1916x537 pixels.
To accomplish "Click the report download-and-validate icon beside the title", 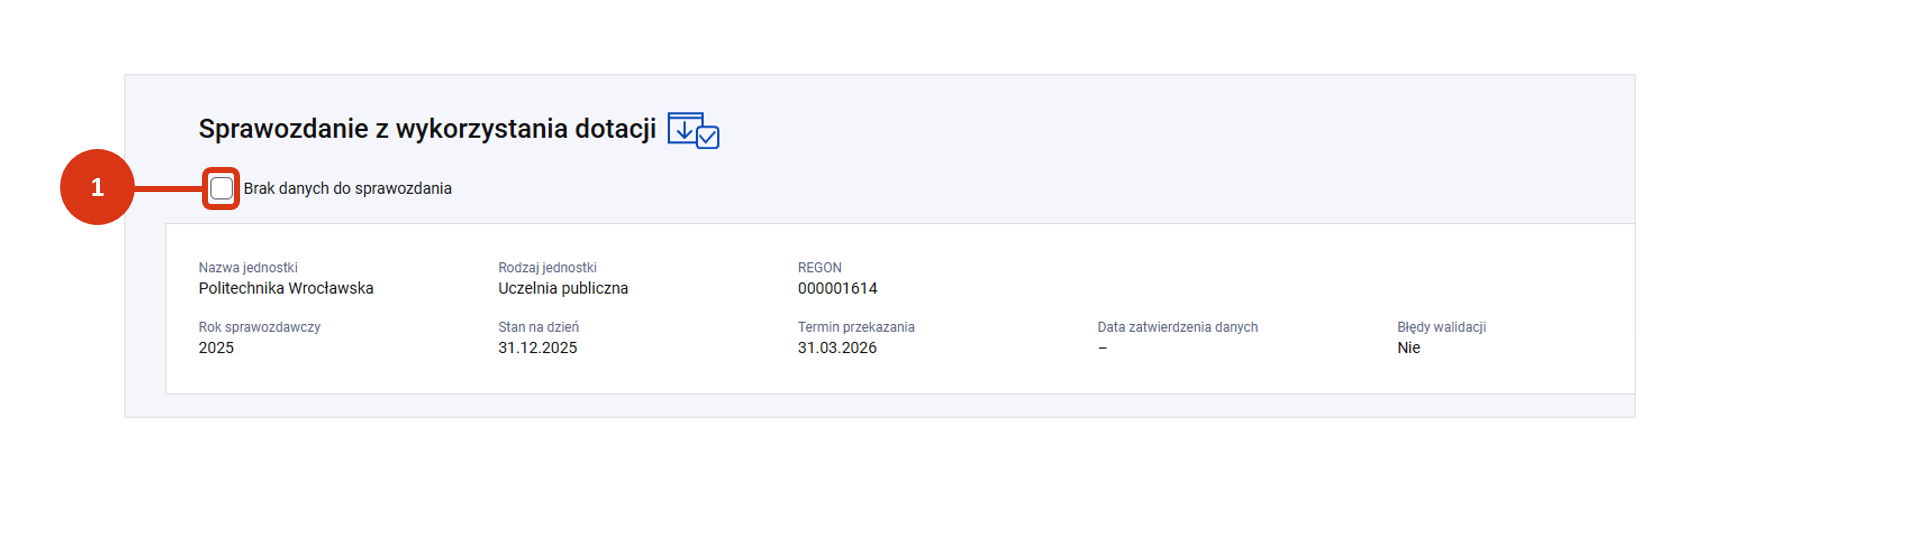I will click(693, 130).
